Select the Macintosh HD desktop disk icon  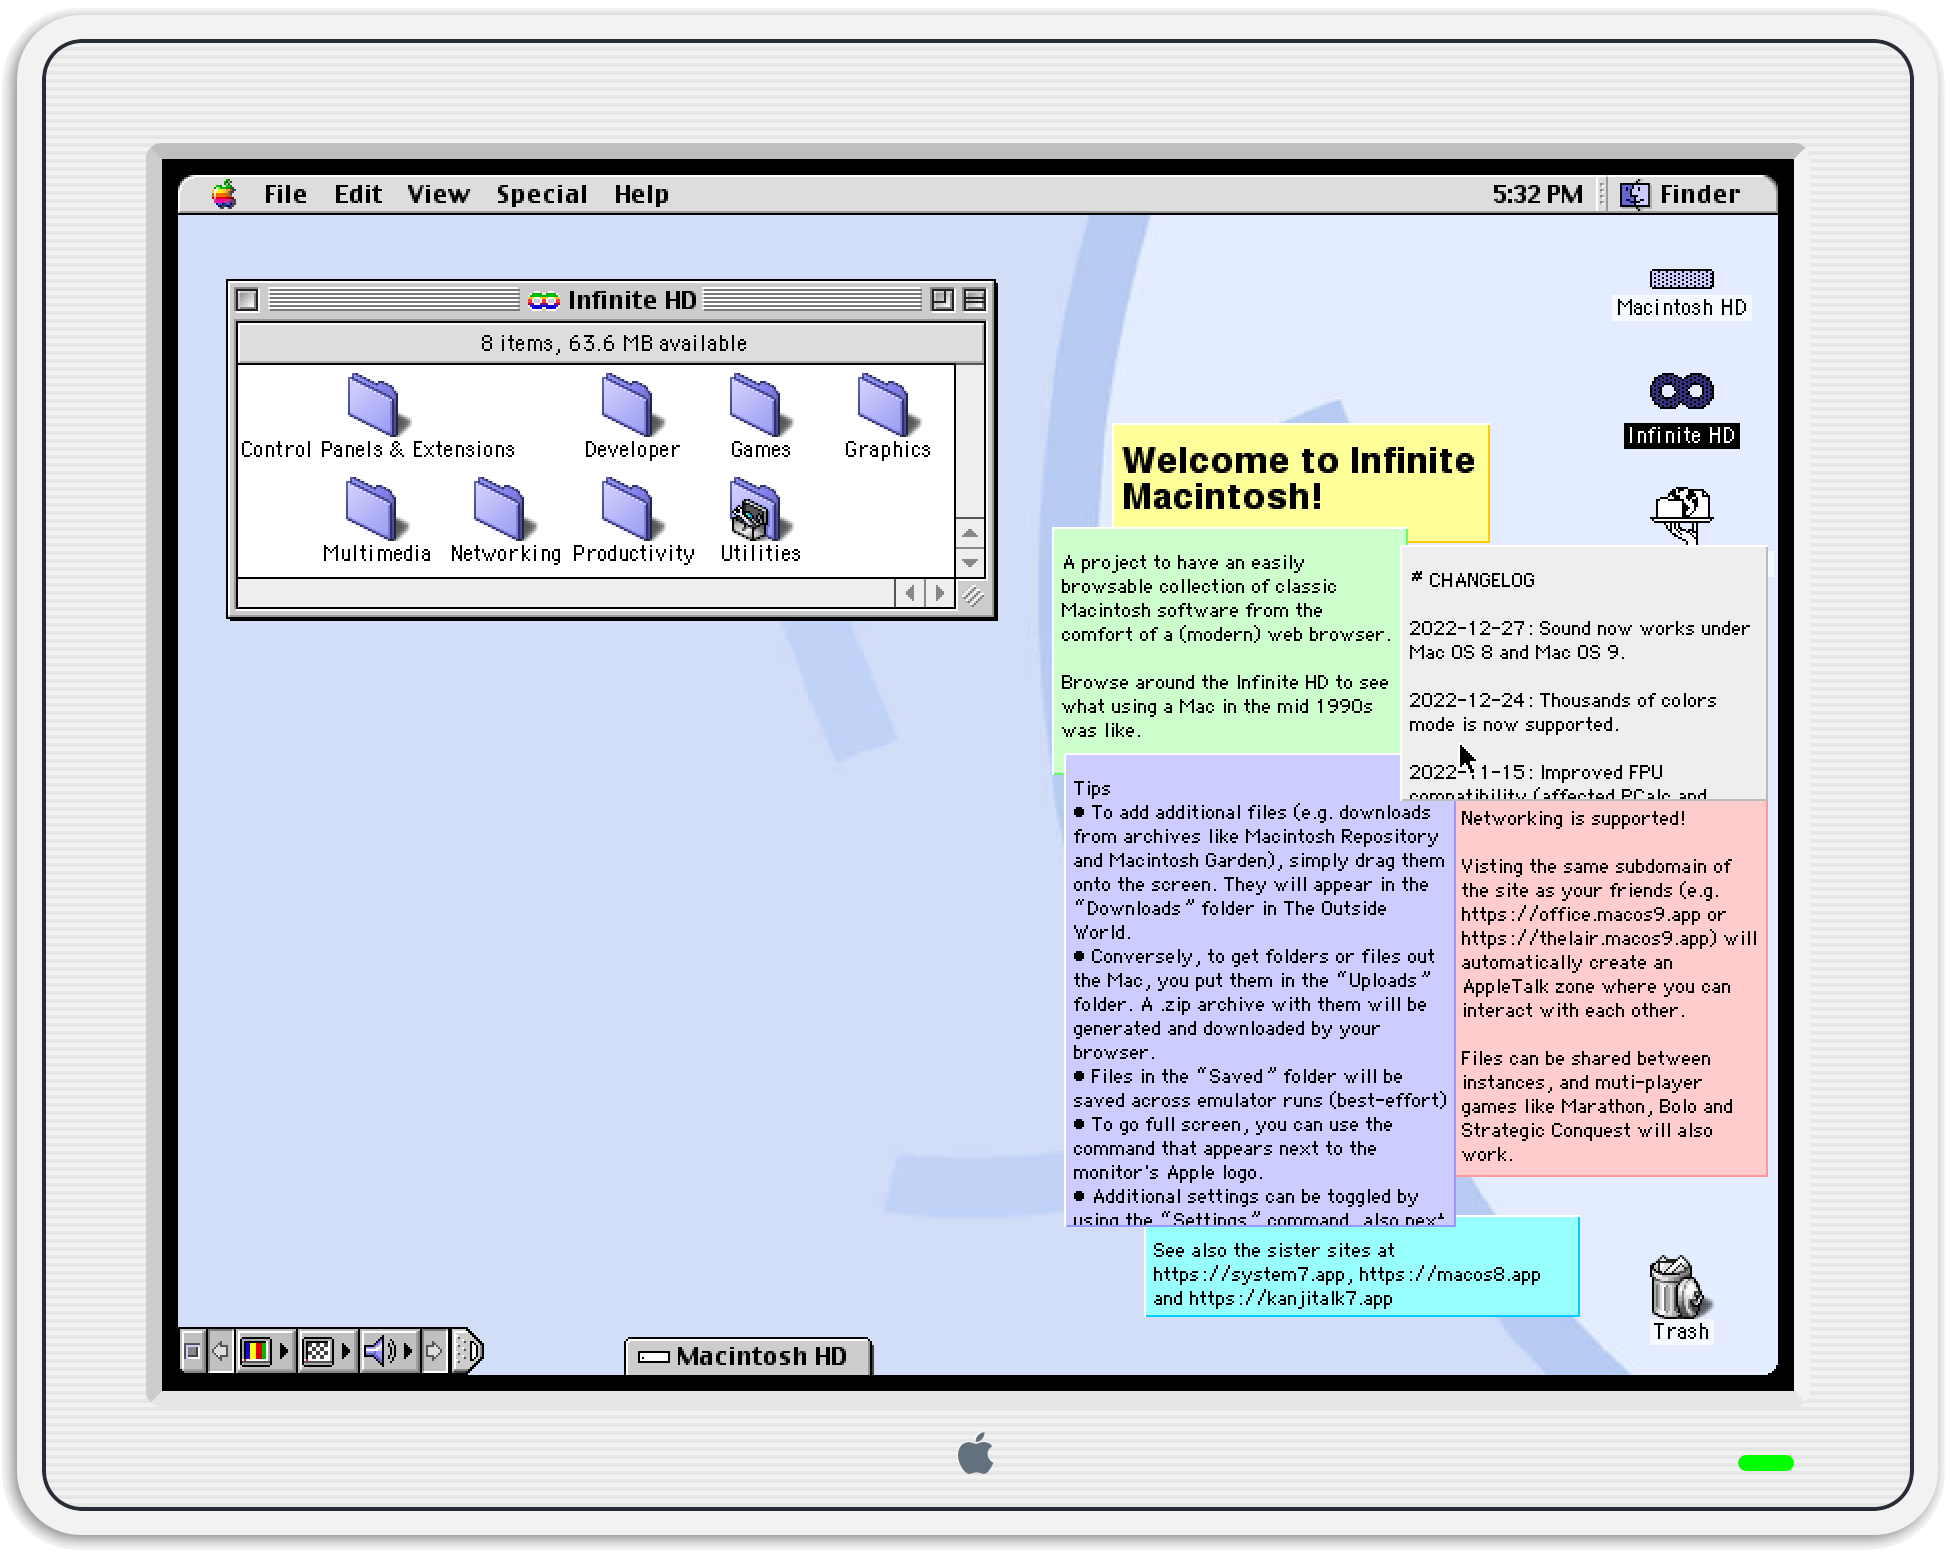(x=1681, y=280)
